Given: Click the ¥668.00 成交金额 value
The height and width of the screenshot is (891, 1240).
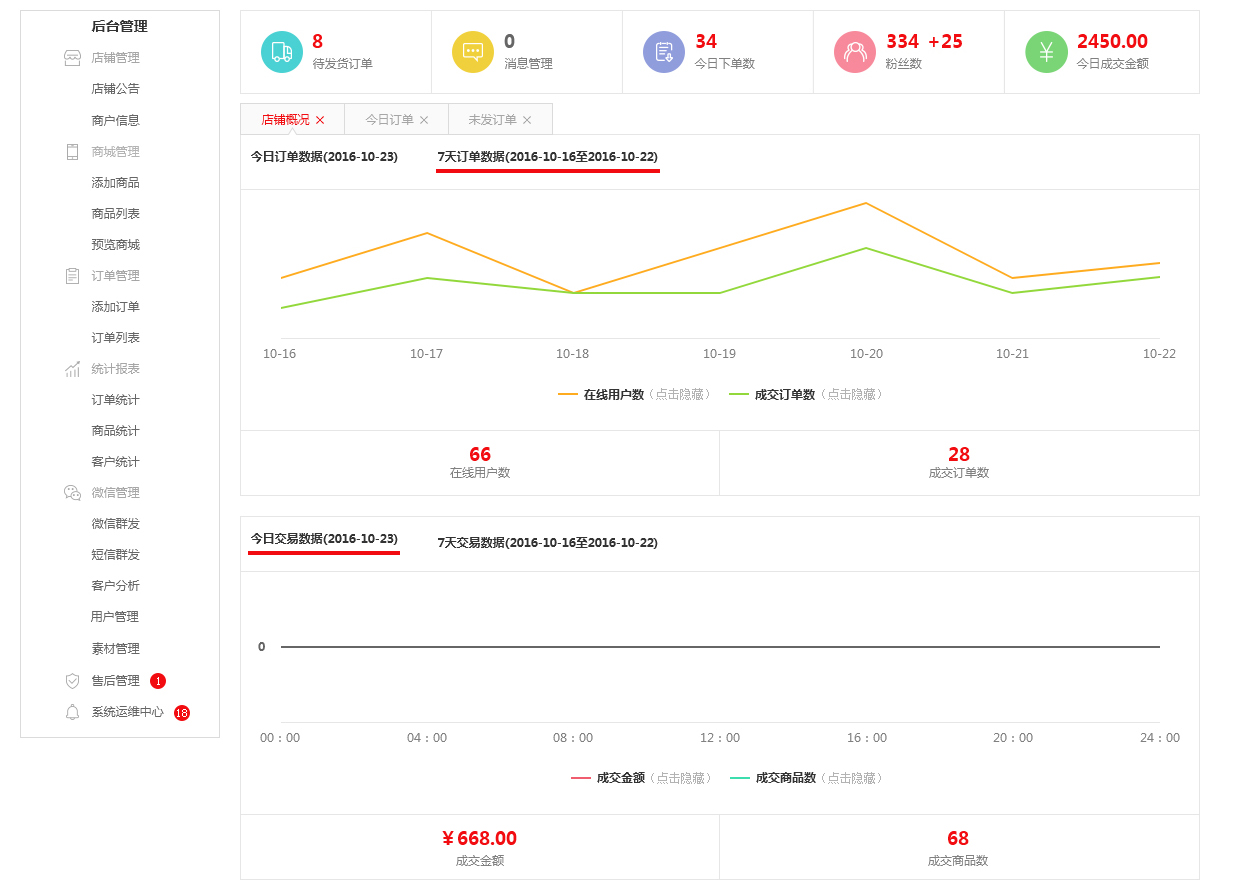Looking at the screenshot, I should click(x=480, y=839).
